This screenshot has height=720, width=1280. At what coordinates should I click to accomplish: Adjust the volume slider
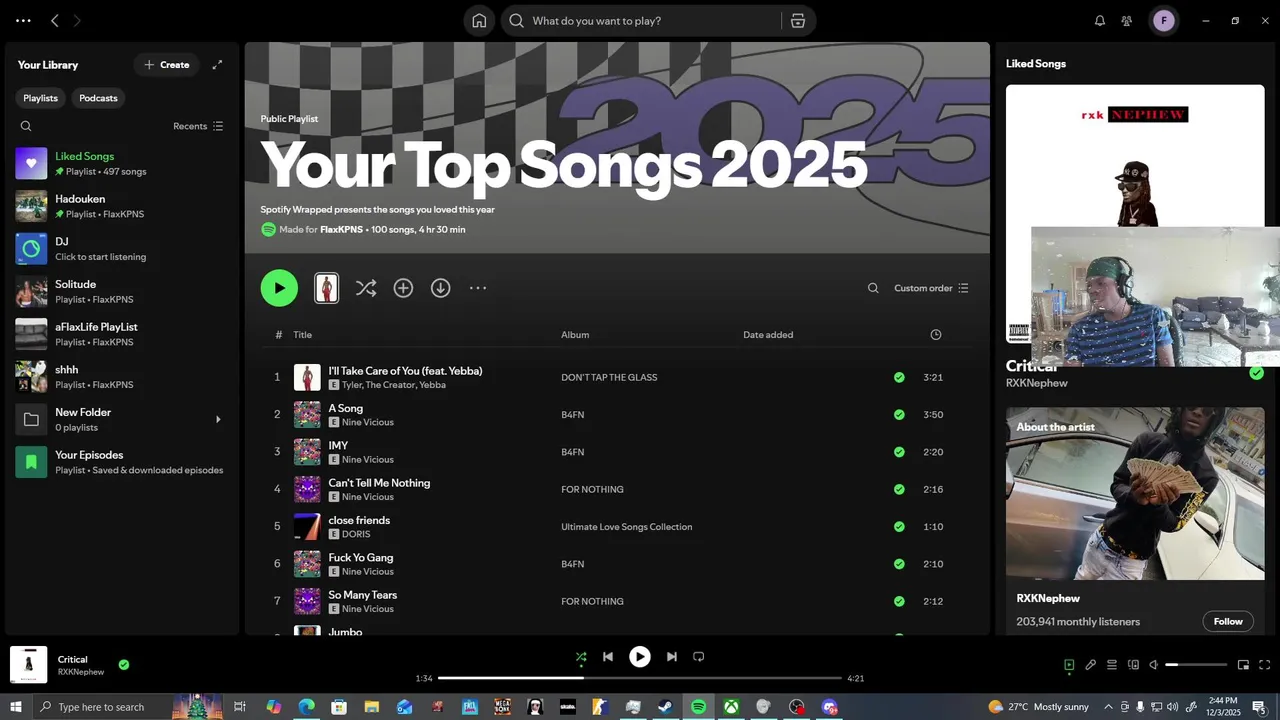pos(1196,665)
